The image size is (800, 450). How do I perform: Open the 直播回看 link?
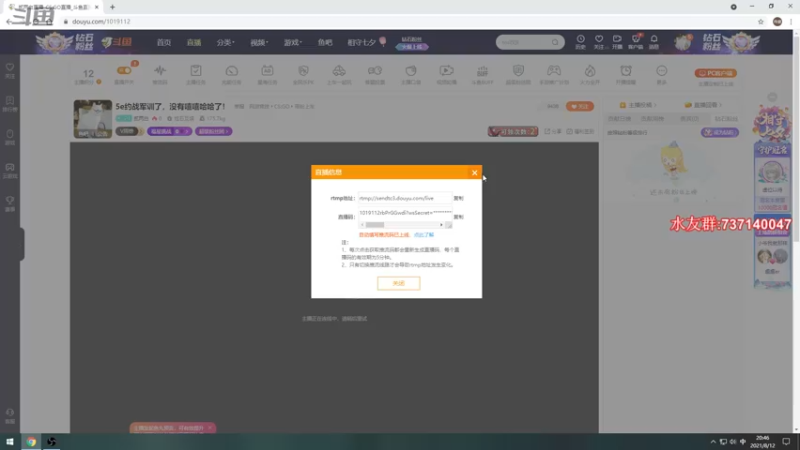[704, 105]
